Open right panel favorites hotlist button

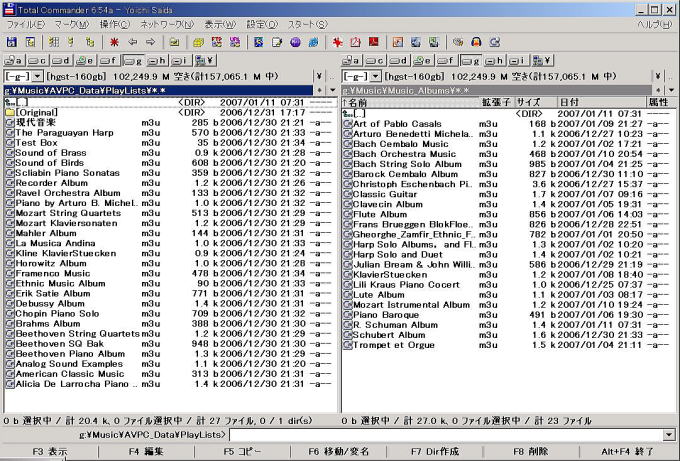point(658,90)
